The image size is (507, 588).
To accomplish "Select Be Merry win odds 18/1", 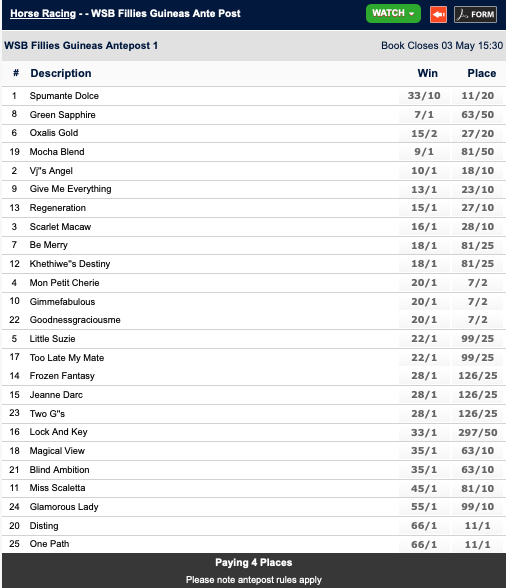I will (424, 246).
